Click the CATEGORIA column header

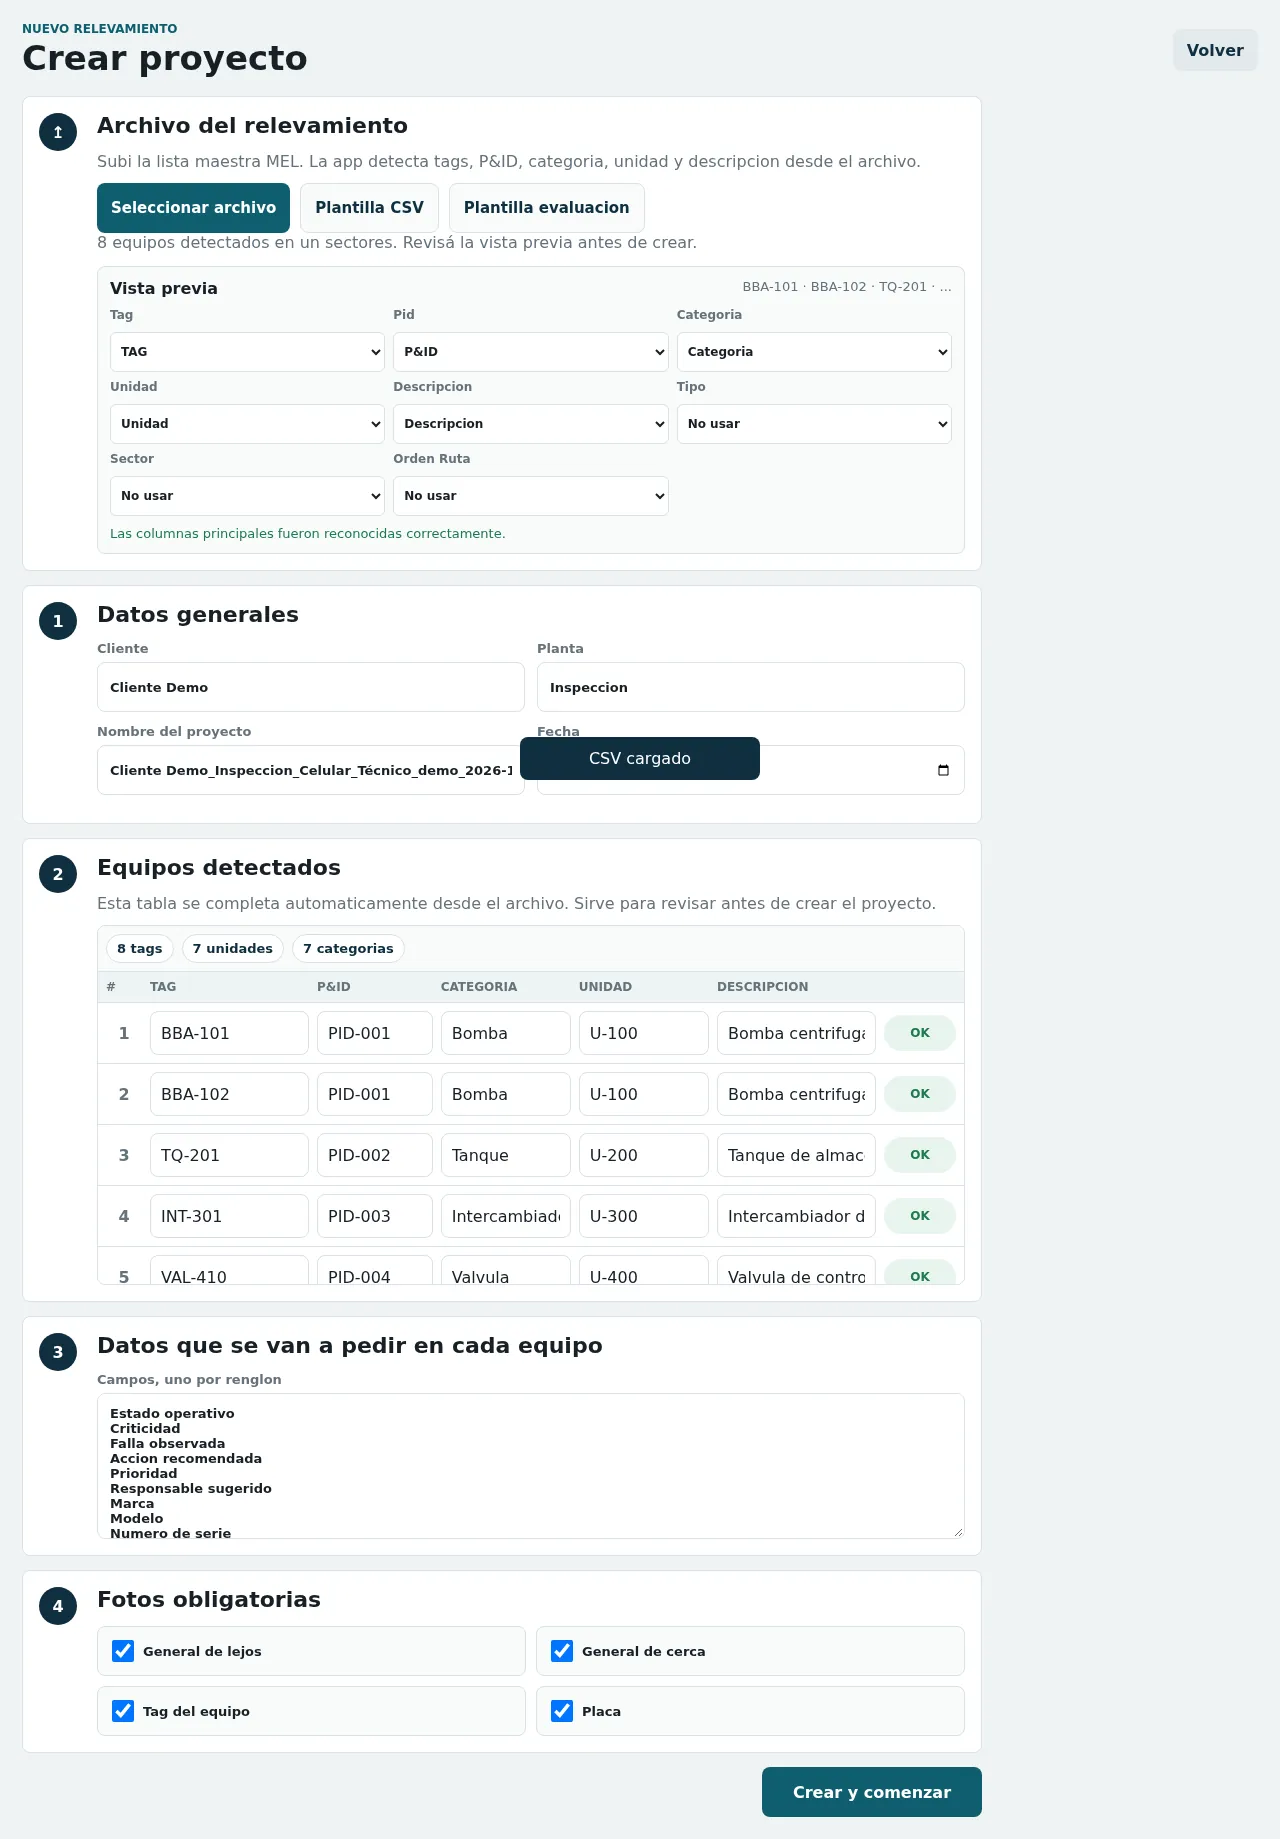click(479, 987)
